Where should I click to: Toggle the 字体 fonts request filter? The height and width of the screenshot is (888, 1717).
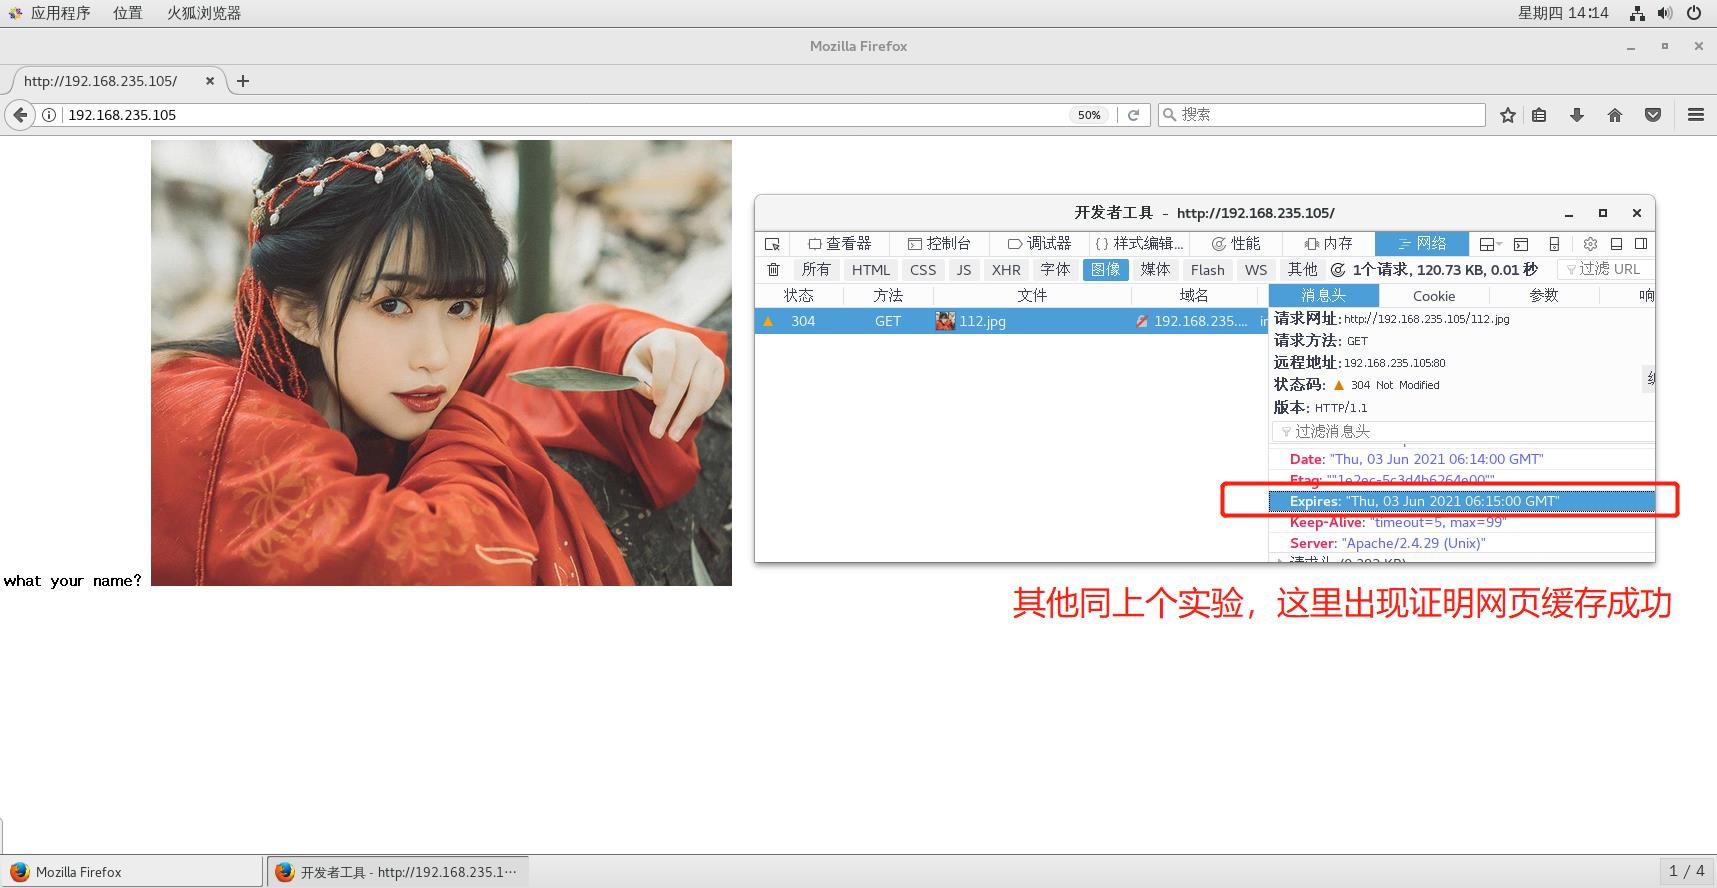coord(1055,270)
